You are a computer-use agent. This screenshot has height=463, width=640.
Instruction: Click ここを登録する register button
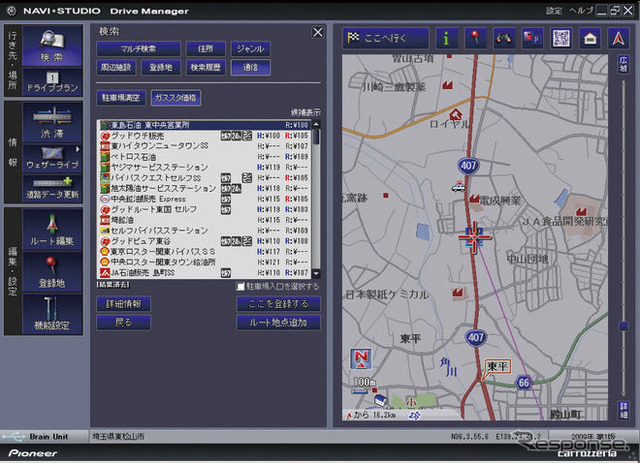pos(278,304)
